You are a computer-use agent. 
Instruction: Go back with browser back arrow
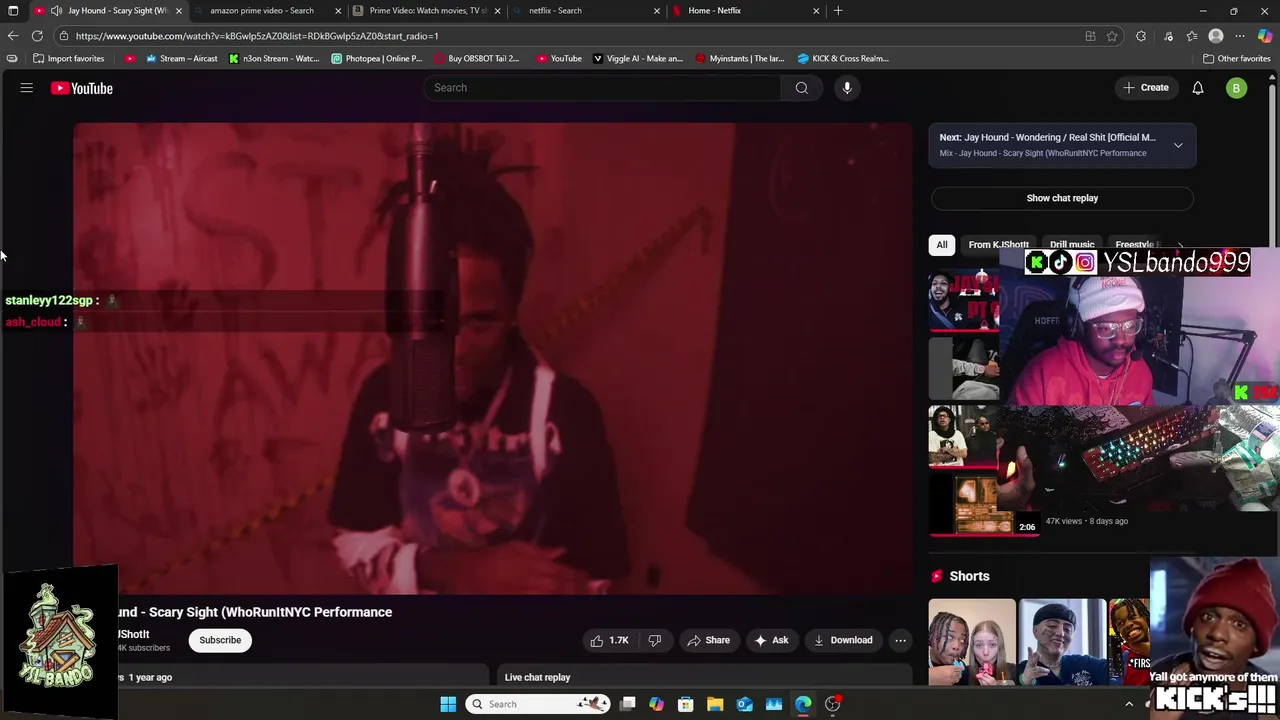tap(12, 36)
